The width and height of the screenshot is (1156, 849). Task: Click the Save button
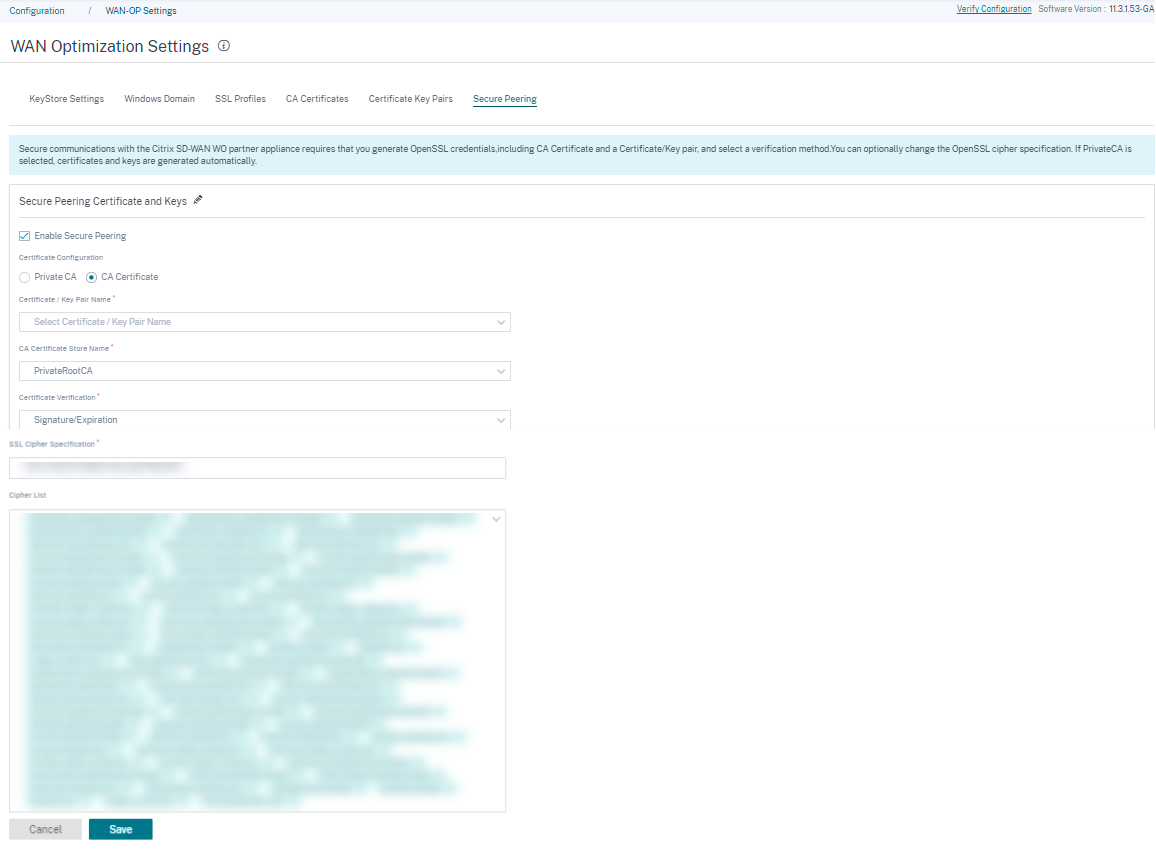(121, 829)
